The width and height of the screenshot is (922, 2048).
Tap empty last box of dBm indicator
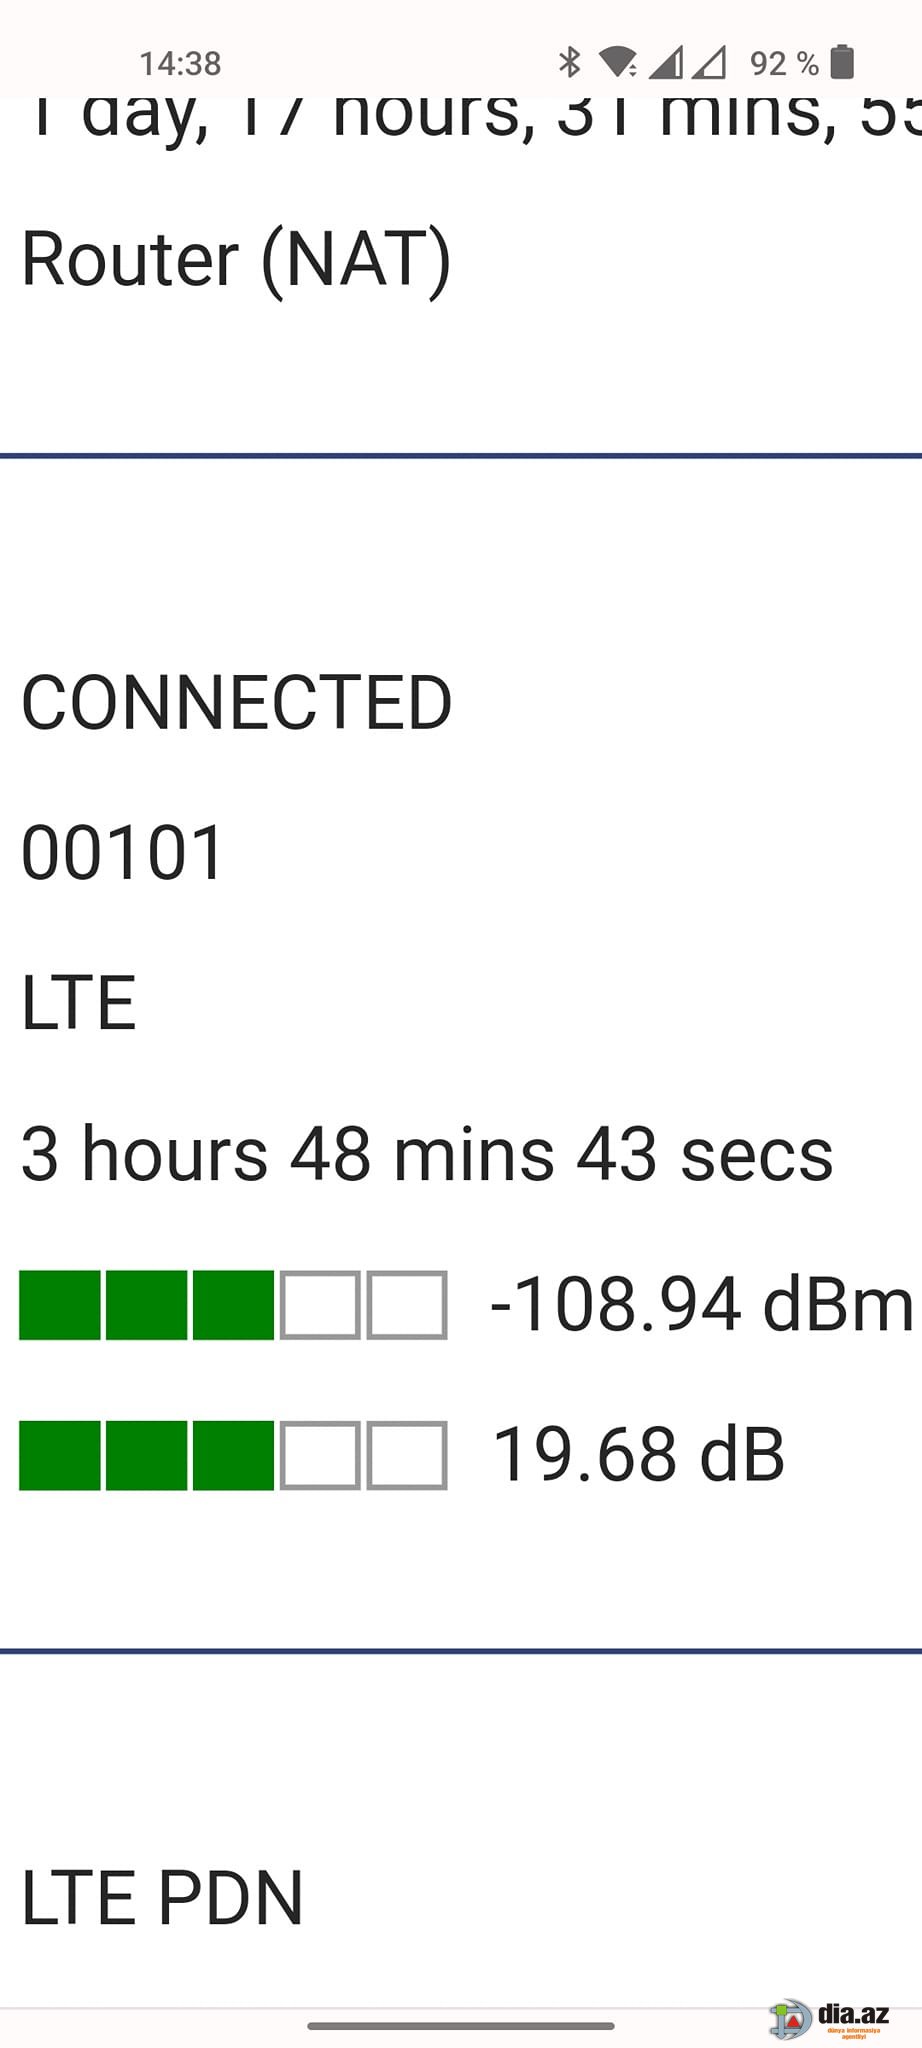407,1305
